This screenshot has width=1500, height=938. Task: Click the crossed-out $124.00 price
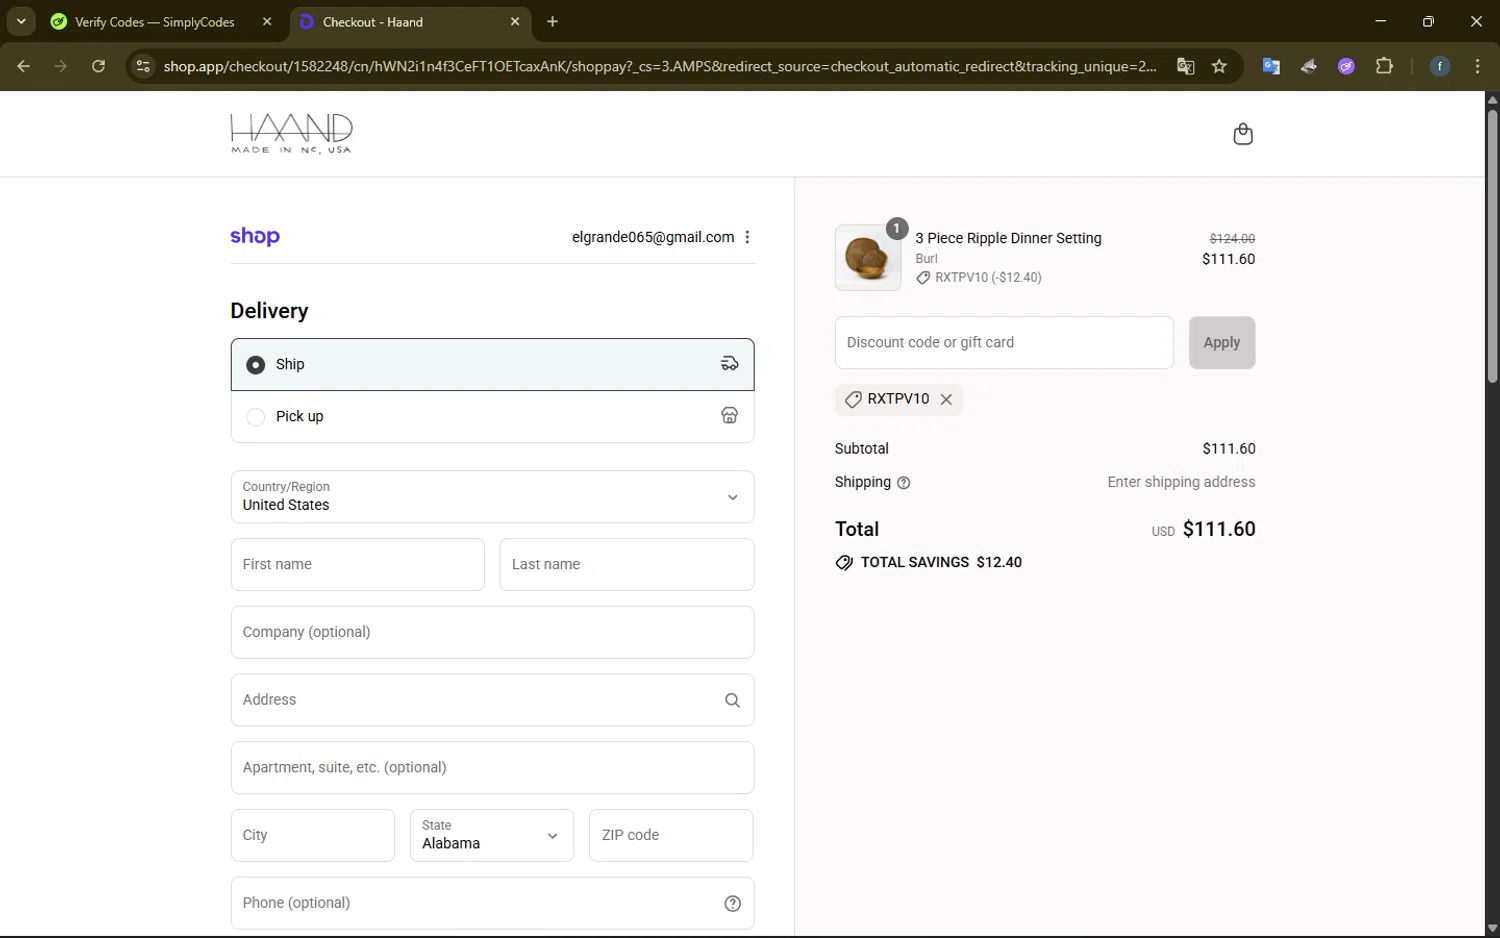click(1232, 238)
